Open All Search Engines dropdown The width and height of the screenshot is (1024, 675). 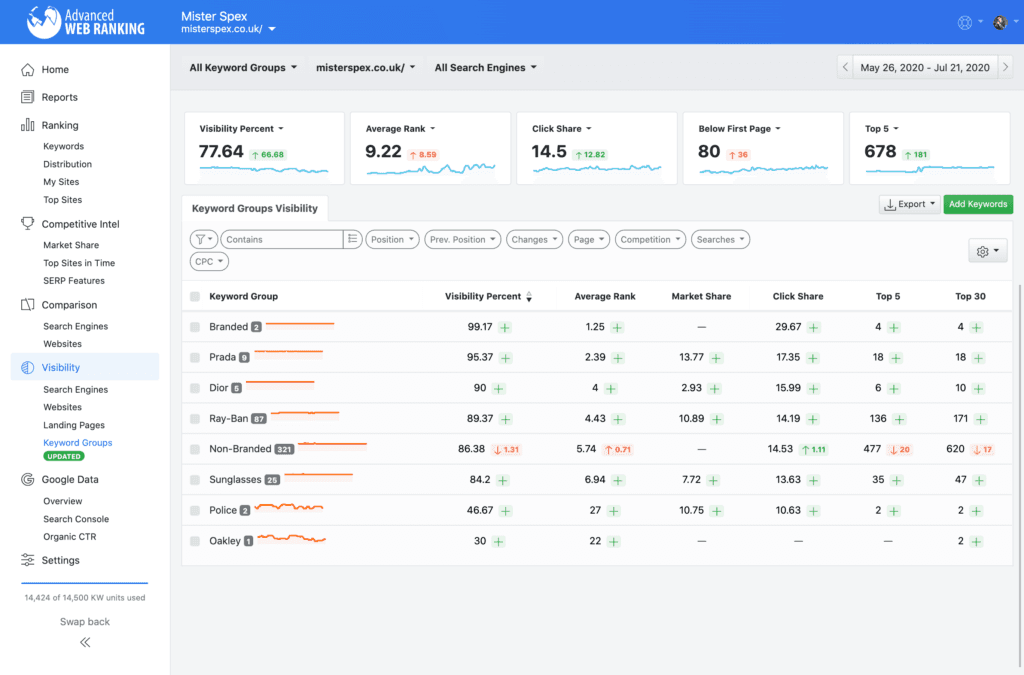coord(485,67)
